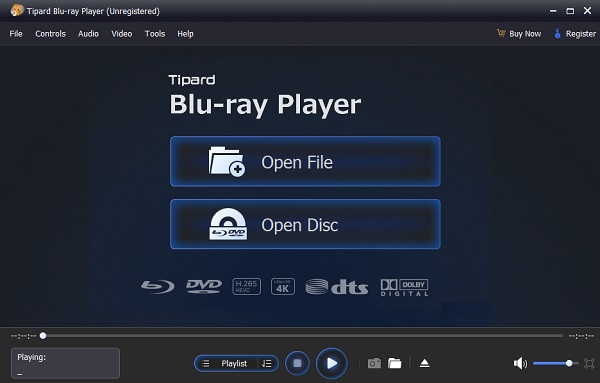Open the Controls menu
Screen dimensions: 600x383
[x=51, y=34]
